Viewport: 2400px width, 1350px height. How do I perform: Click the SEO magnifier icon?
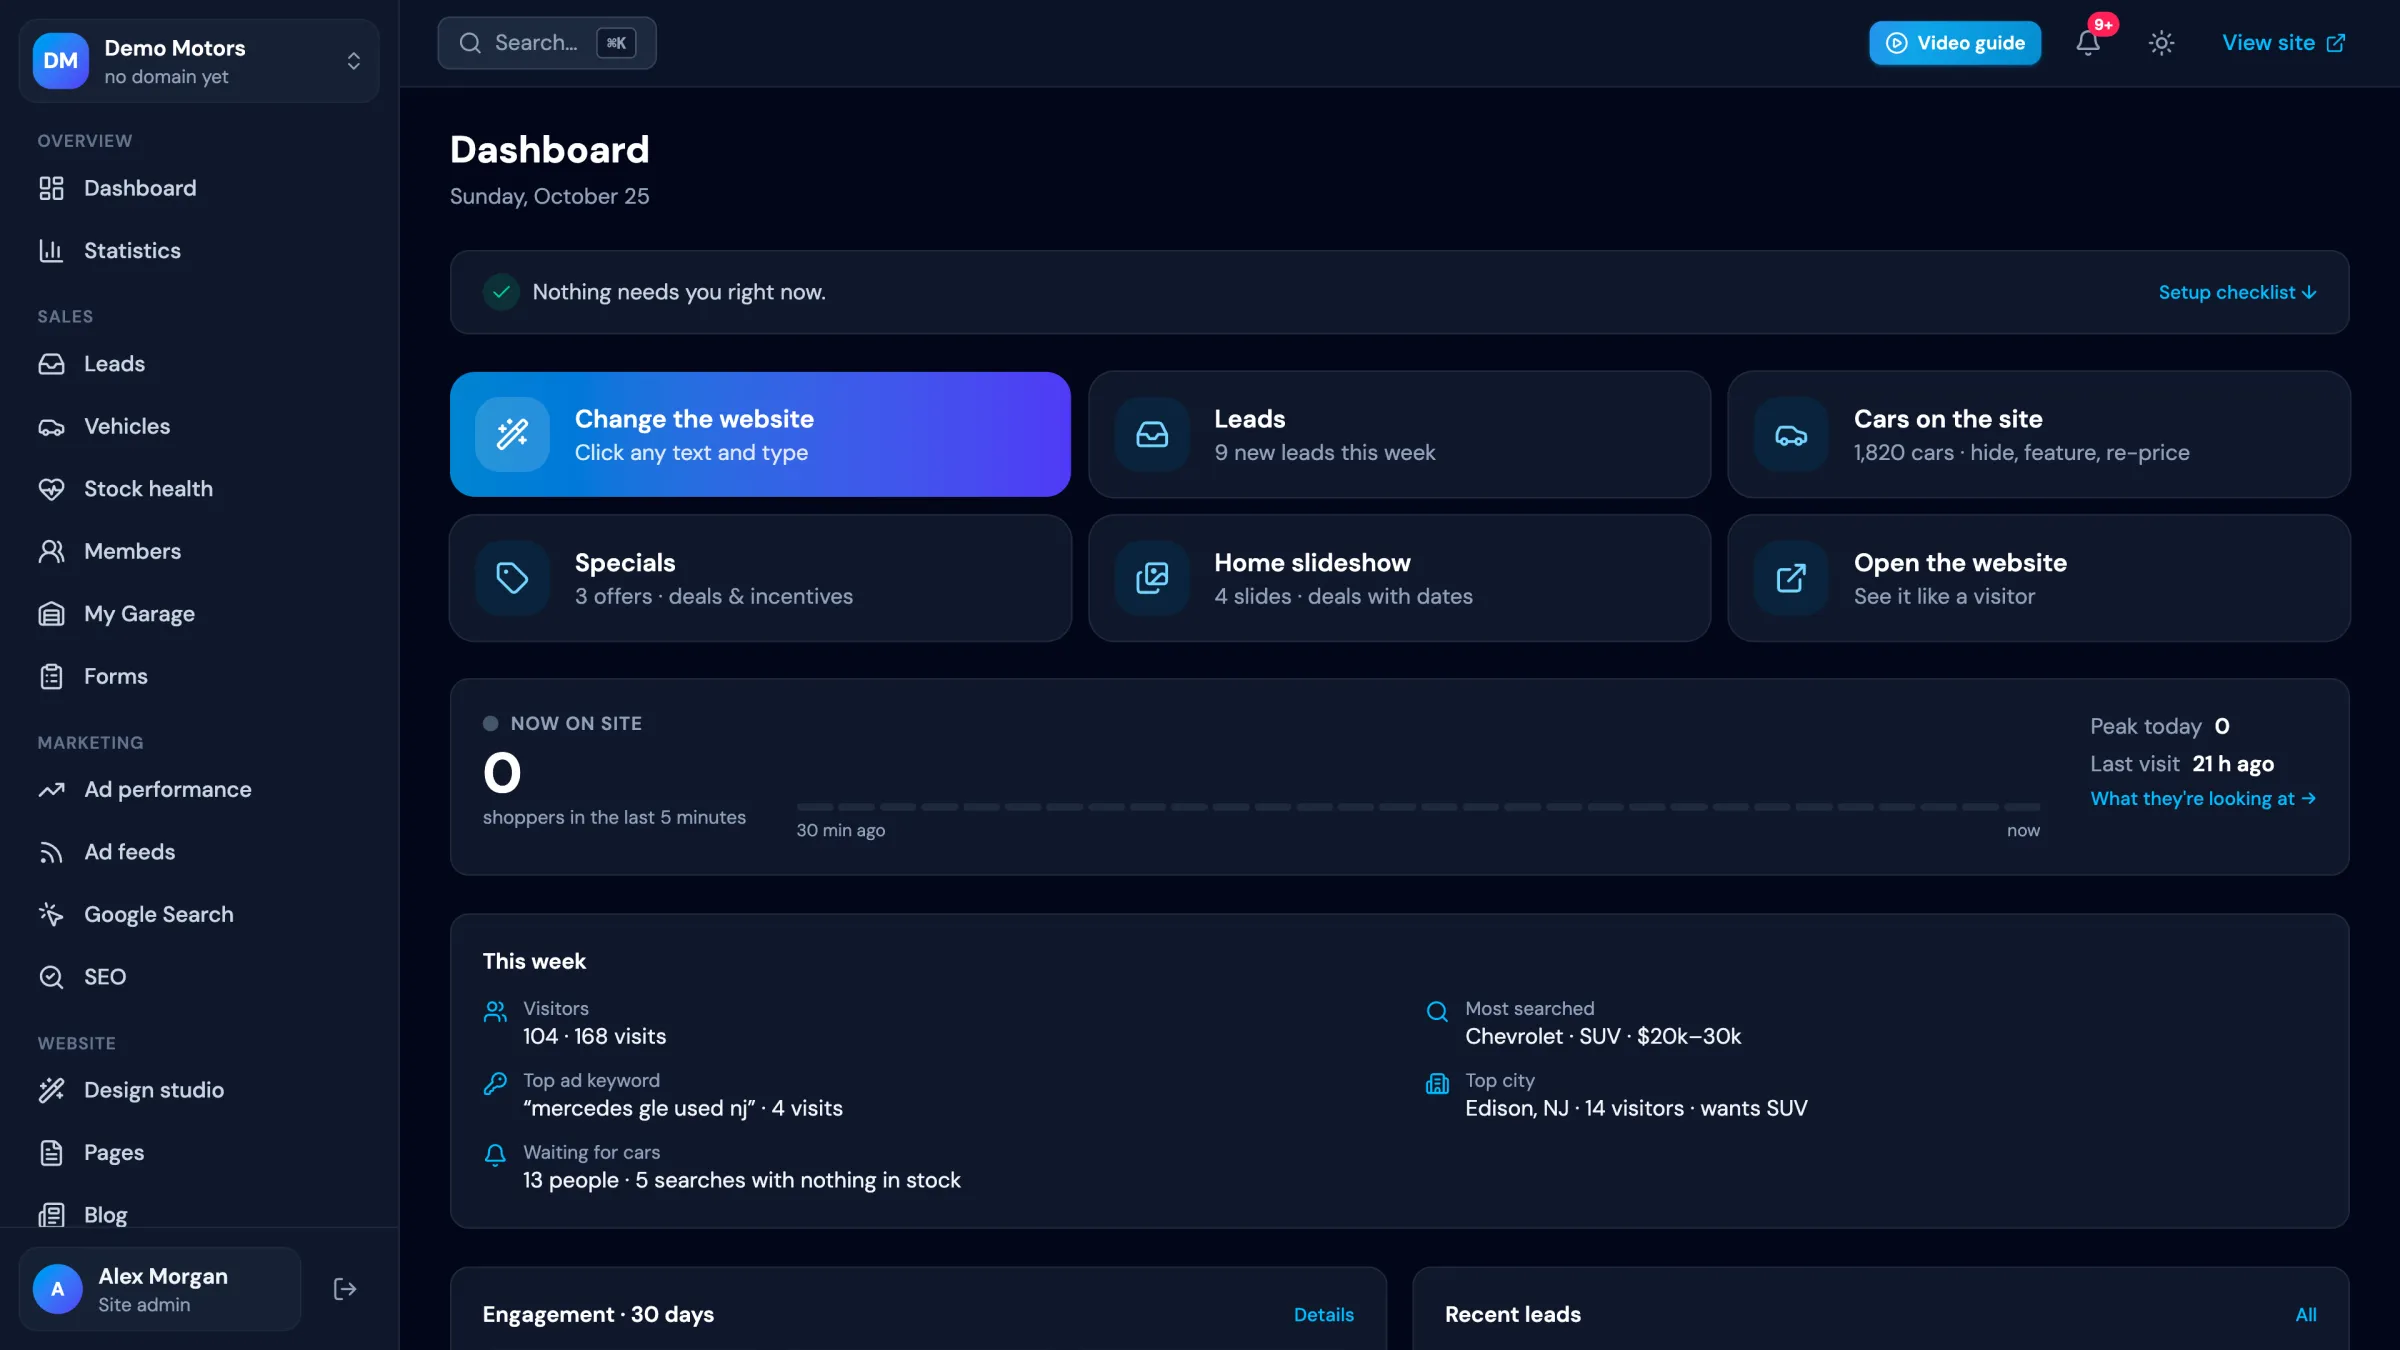pyautogui.click(x=51, y=977)
